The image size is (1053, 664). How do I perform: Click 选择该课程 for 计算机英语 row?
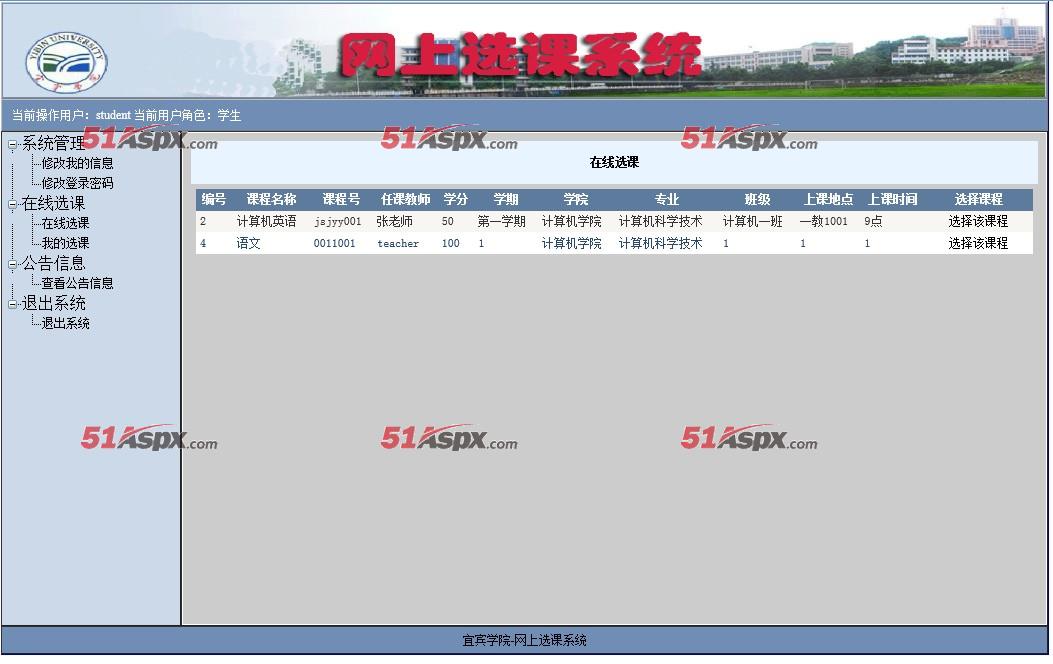click(x=978, y=221)
